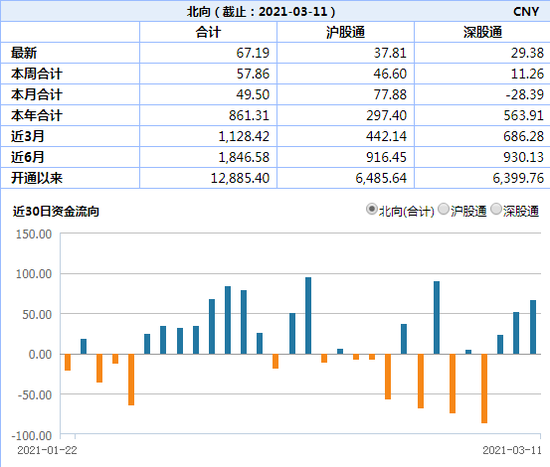Screen dimensions: 550x467
Task: Click the 最新 row label
Action: (x=24, y=53)
